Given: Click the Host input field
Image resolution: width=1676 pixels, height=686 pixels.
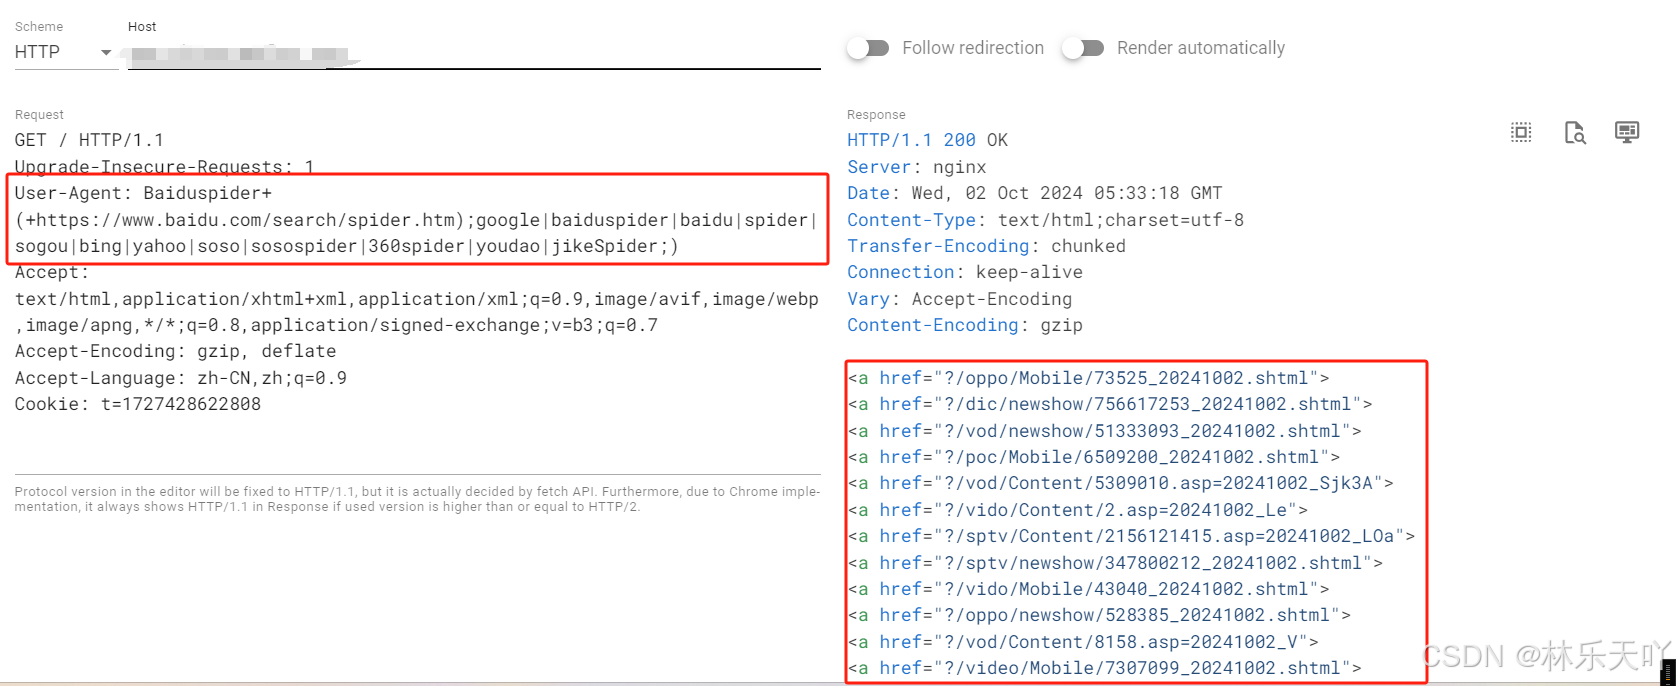Looking at the screenshot, I should [x=474, y=54].
